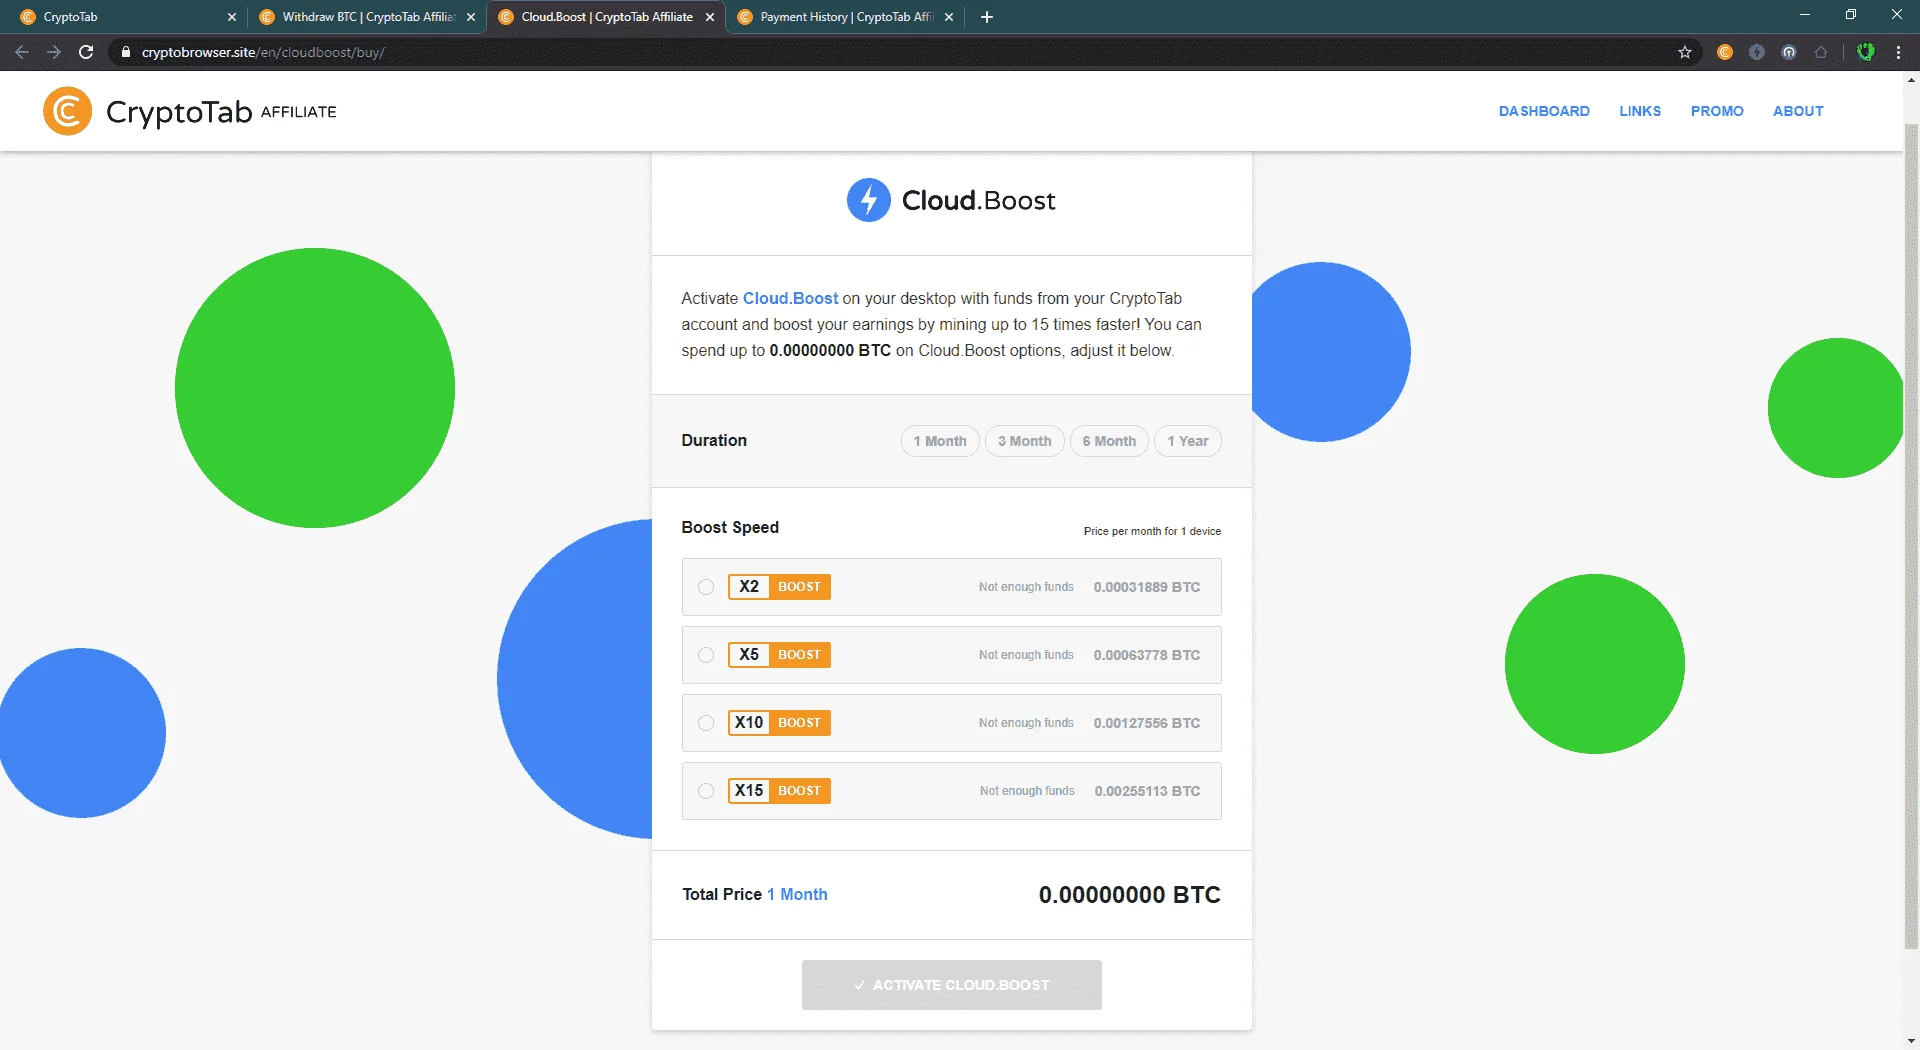The image size is (1920, 1050).
Task: Bookmark this page with the star icon
Action: (1685, 52)
